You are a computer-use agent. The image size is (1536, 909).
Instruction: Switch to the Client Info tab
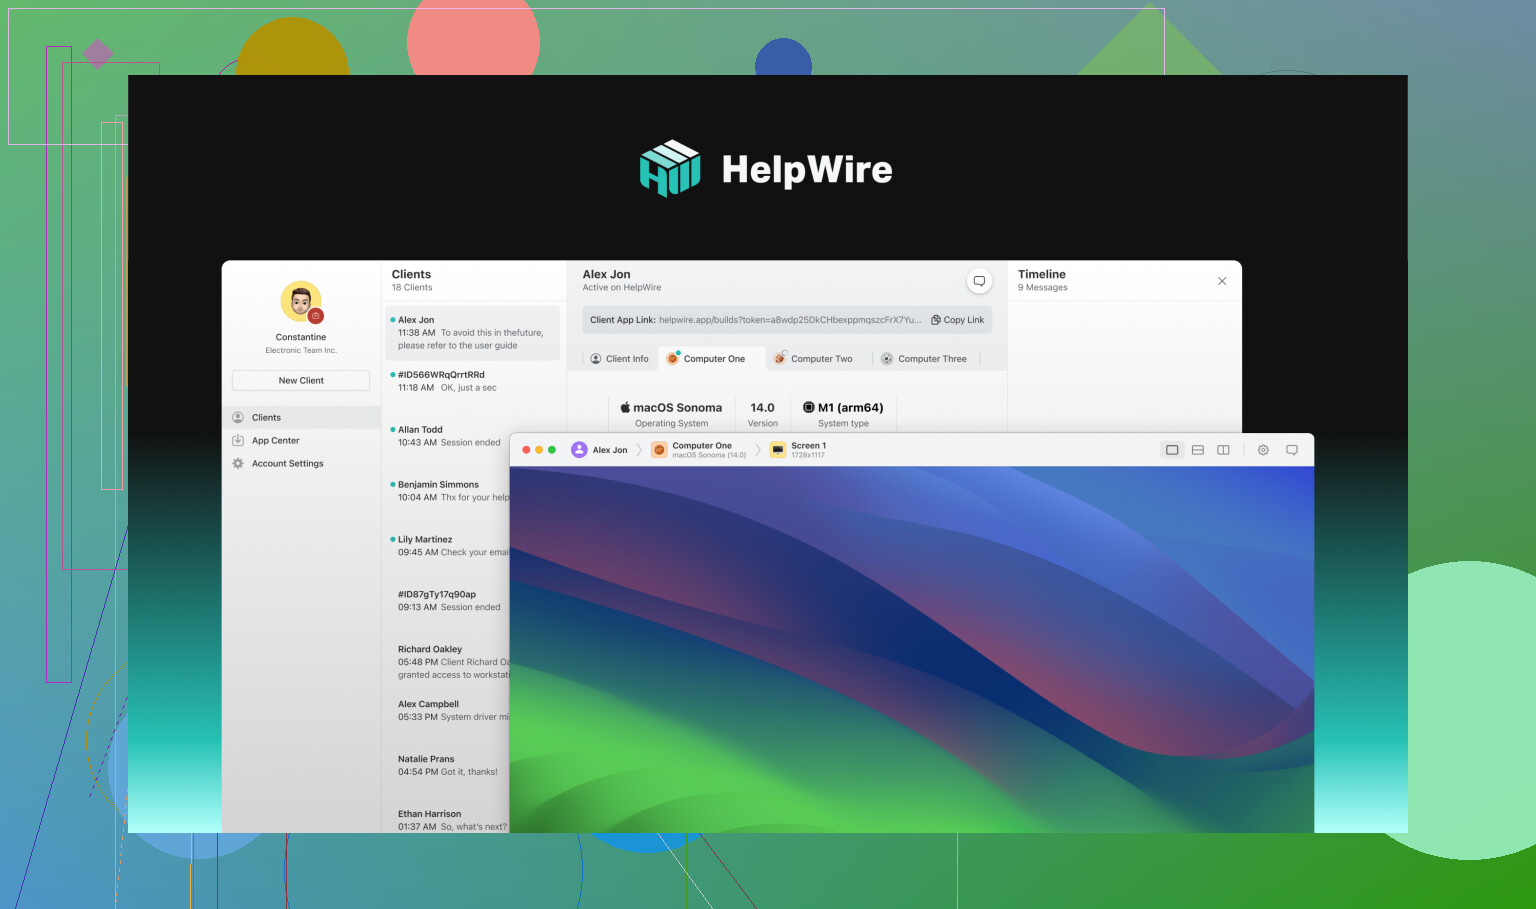point(619,359)
